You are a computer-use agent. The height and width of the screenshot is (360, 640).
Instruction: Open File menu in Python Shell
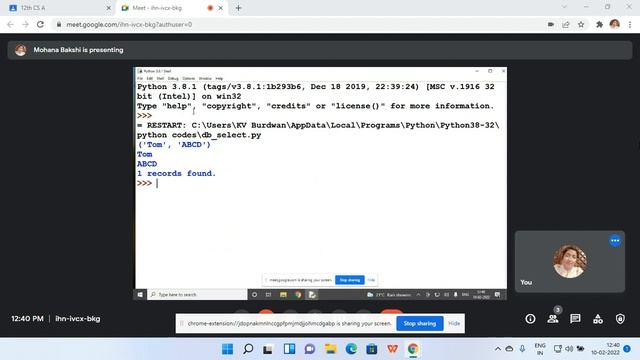click(140, 78)
